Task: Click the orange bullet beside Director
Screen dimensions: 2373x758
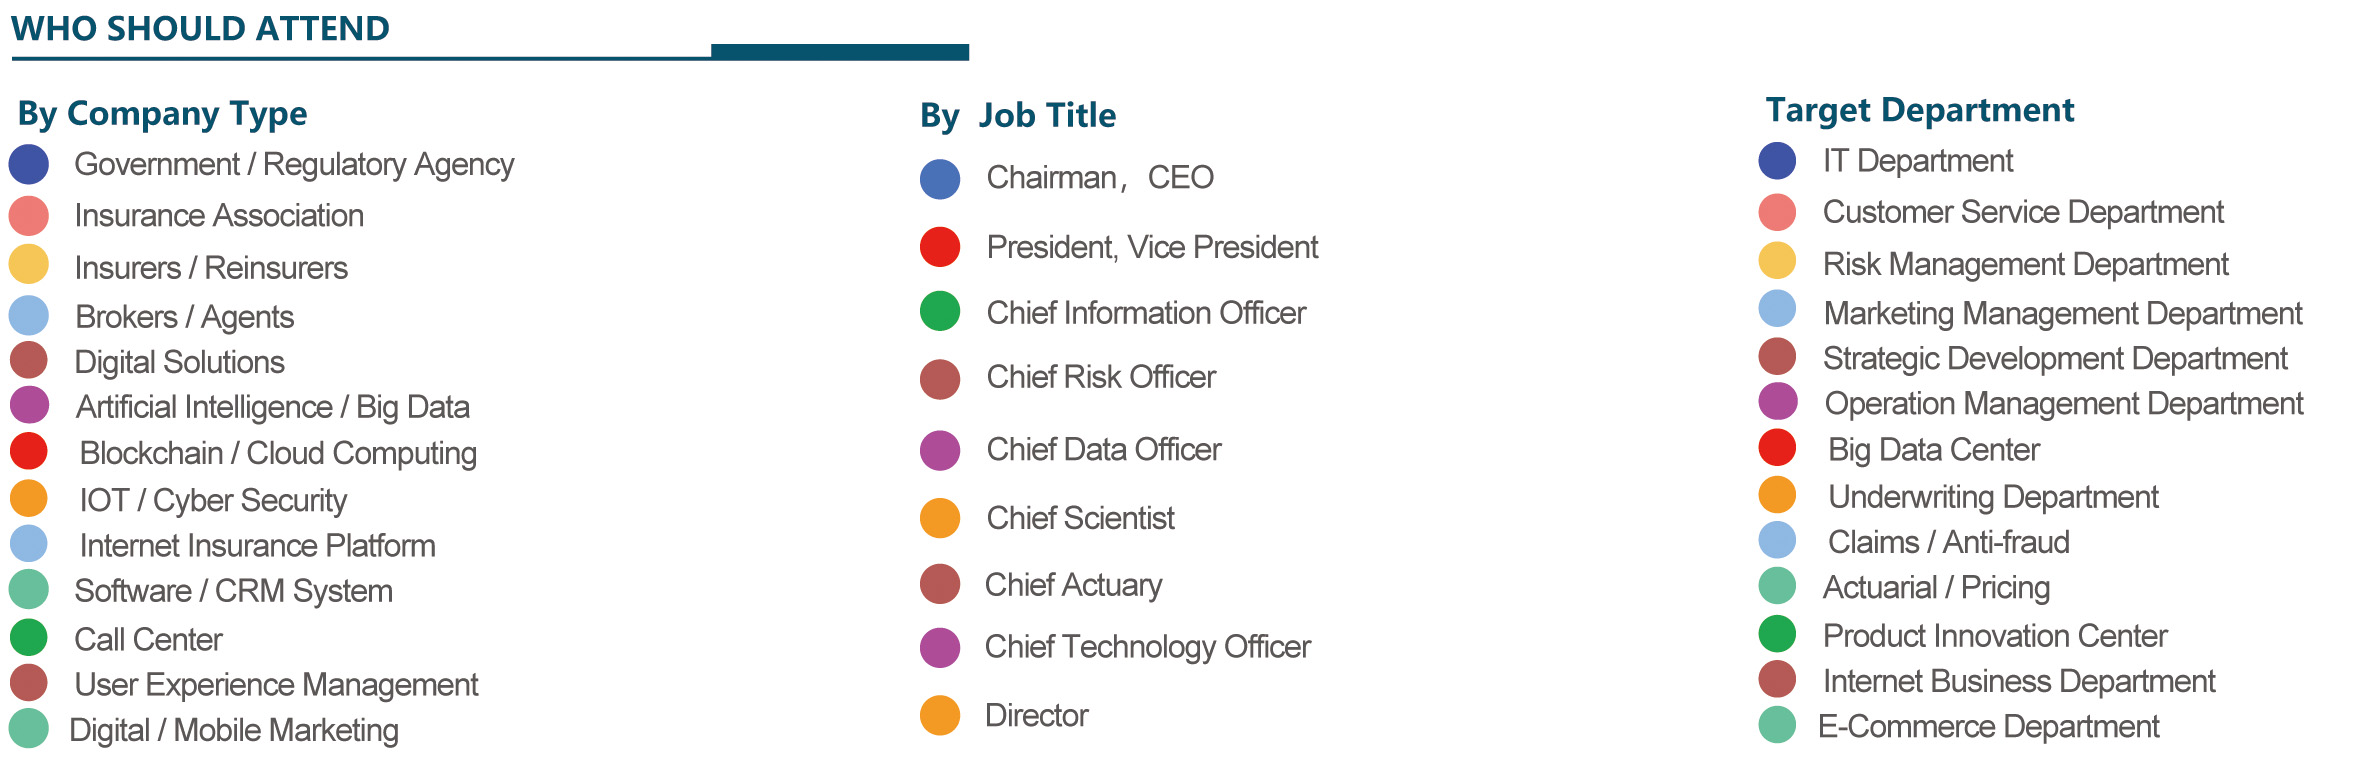Action: pyautogui.click(x=940, y=715)
